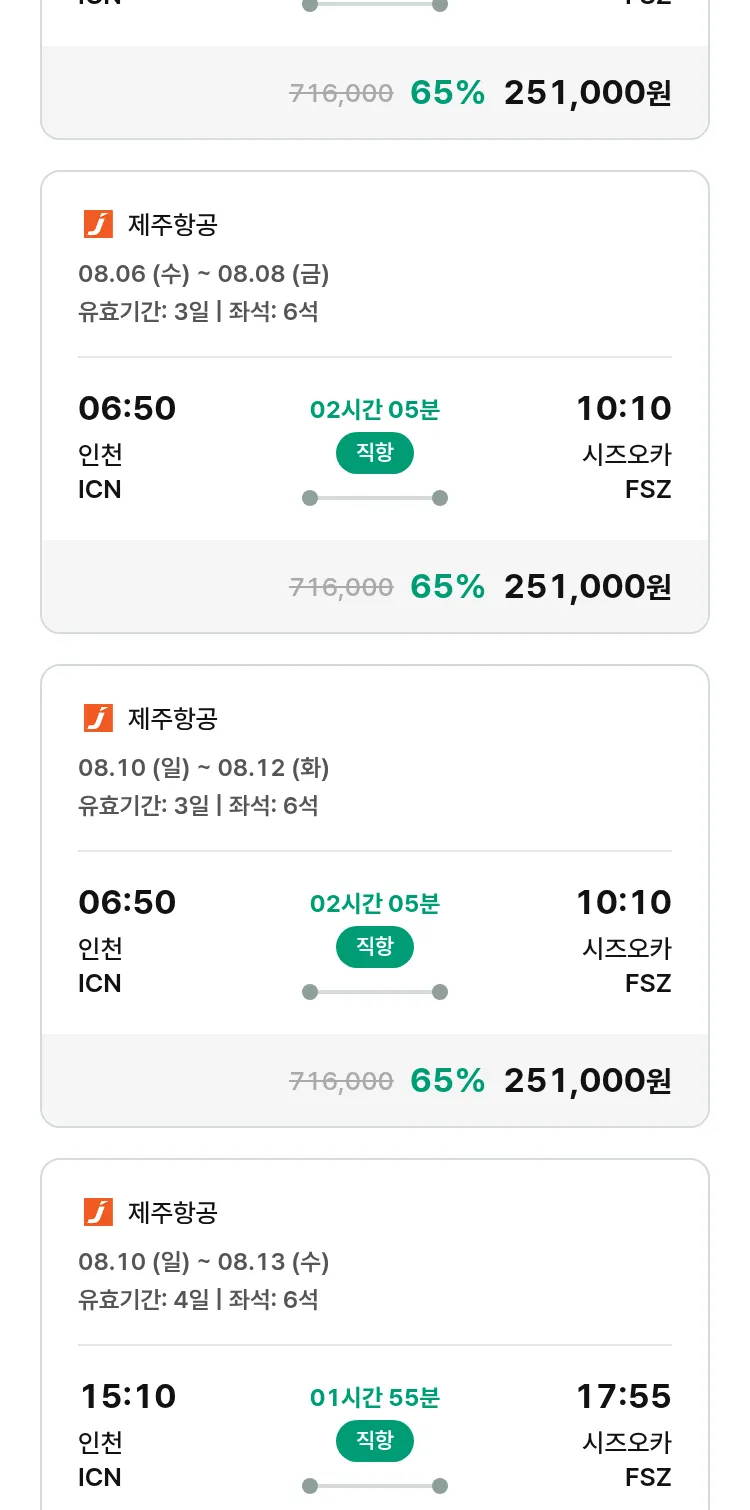Open the 08.06 (수) ~ 08.08 (금) date range
The height and width of the screenshot is (1510, 750).
[204, 274]
